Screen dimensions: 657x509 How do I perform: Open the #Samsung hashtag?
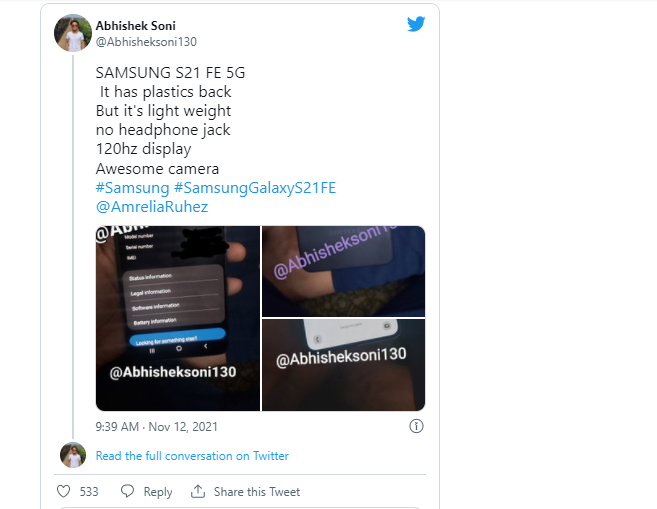[132, 188]
